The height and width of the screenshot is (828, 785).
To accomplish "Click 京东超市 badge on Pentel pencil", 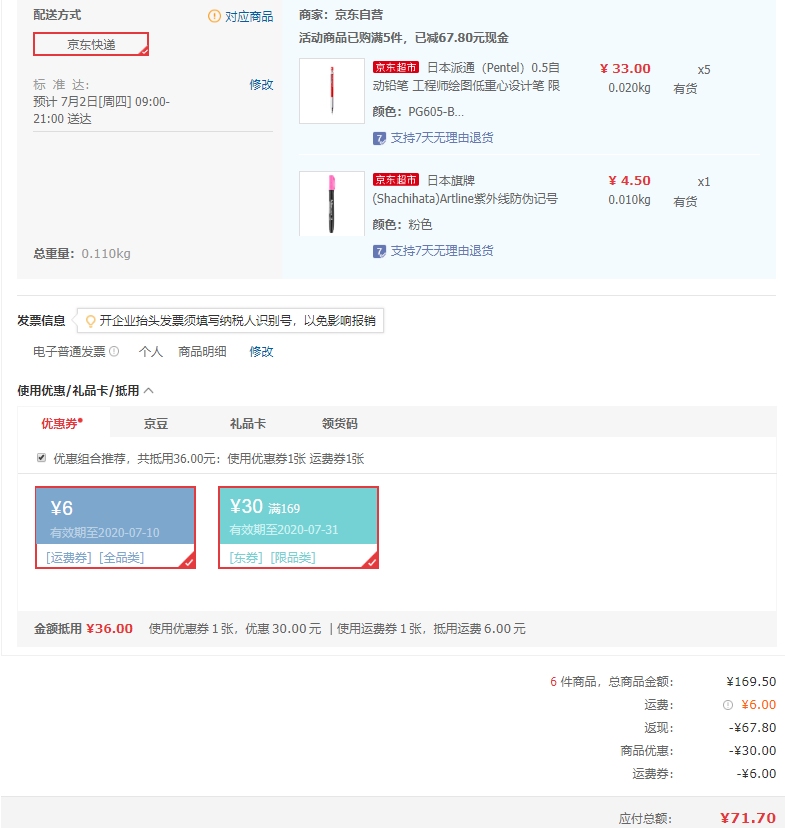I will pyautogui.click(x=396, y=68).
